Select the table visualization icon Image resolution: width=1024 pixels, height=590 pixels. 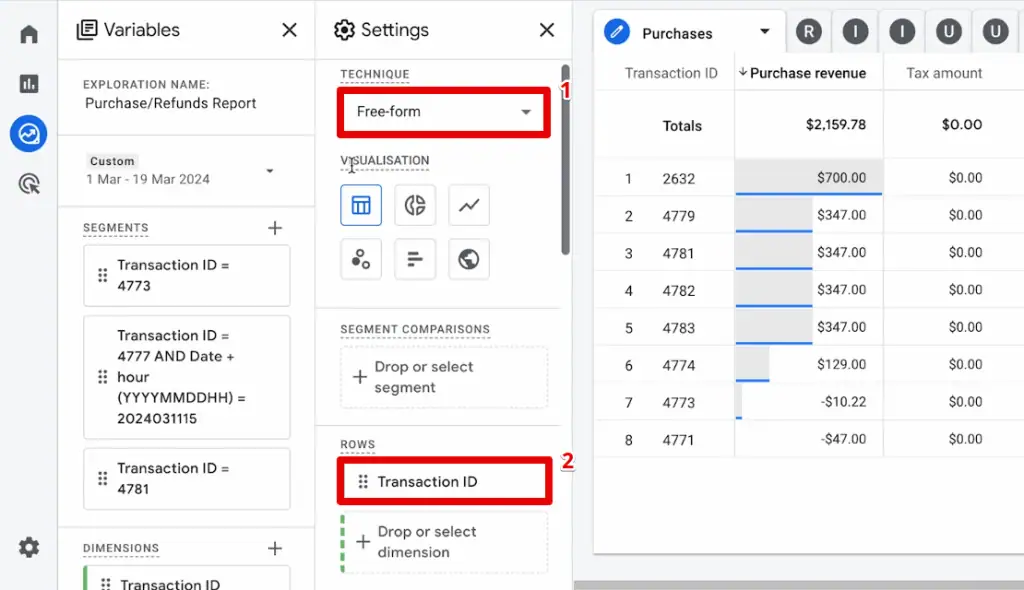click(x=361, y=205)
